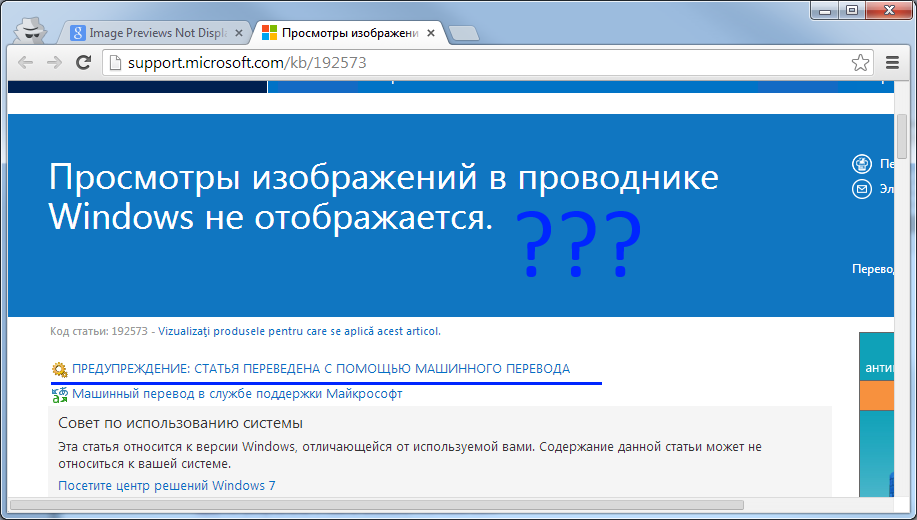Click the Microsoft favicon on the active tab
The height and width of the screenshot is (520, 917).
click(x=269, y=33)
